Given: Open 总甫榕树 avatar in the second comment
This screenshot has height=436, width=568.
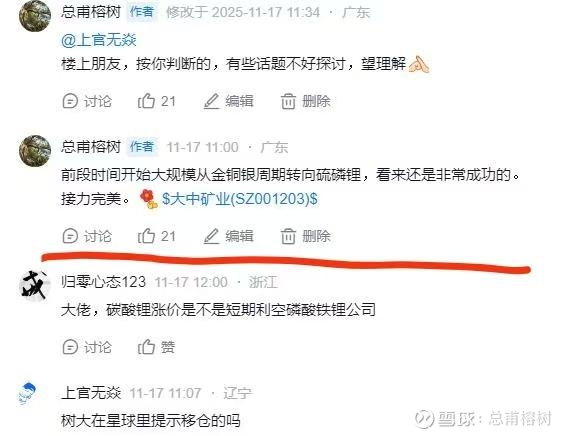Looking at the screenshot, I should click(35, 151).
